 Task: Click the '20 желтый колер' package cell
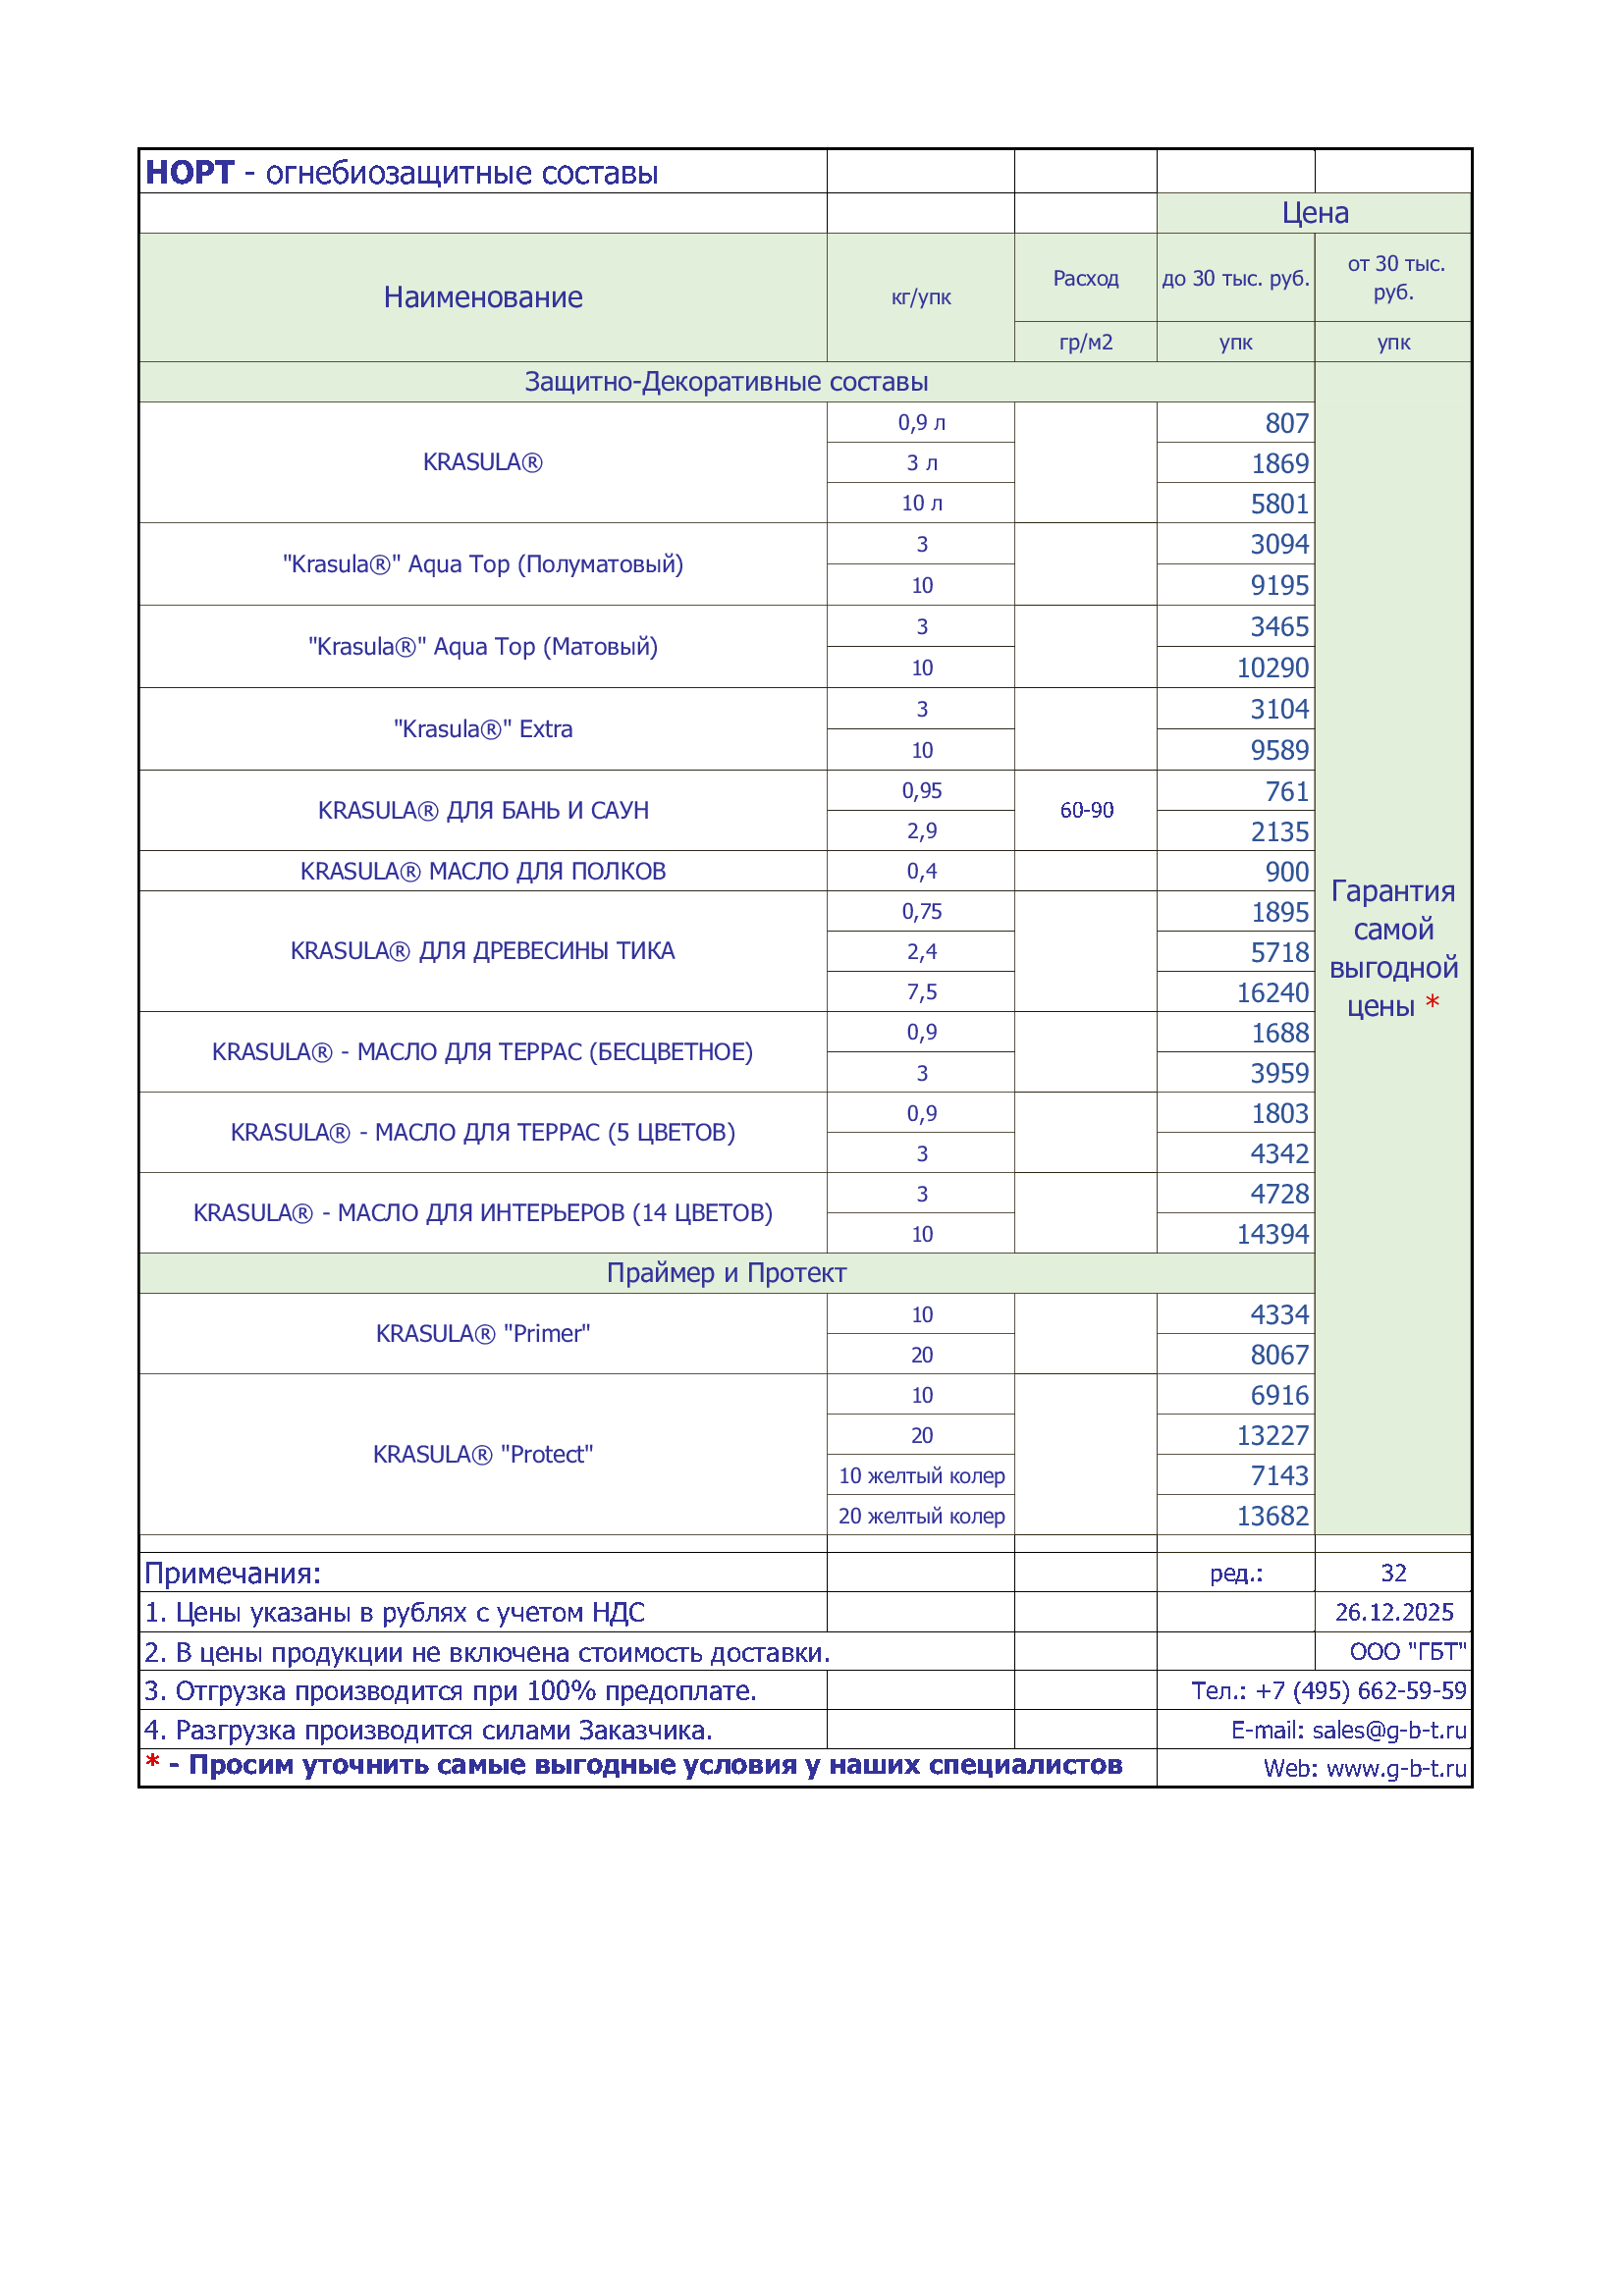(x=921, y=1516)
